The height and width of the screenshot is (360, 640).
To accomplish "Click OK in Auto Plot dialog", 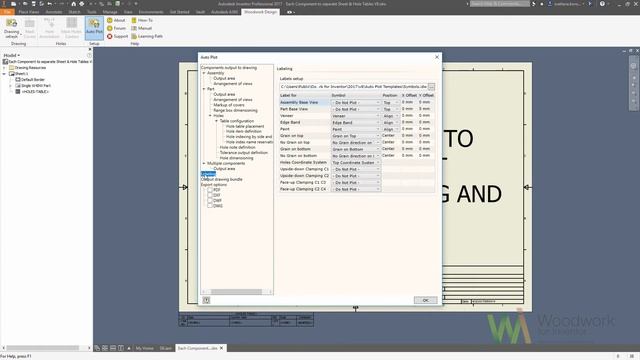I will (x=425, y=300).
